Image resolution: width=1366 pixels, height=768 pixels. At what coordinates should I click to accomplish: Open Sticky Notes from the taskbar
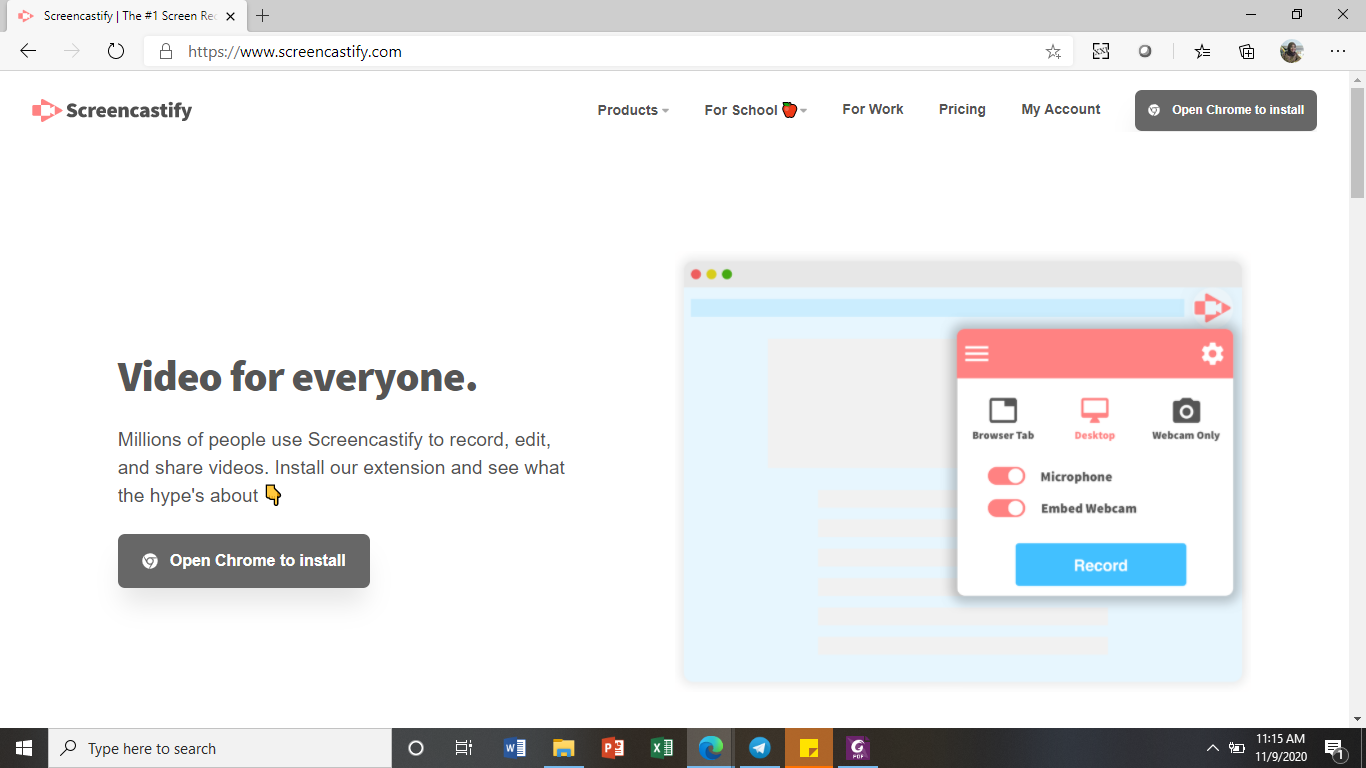click(x=809, y=748)
